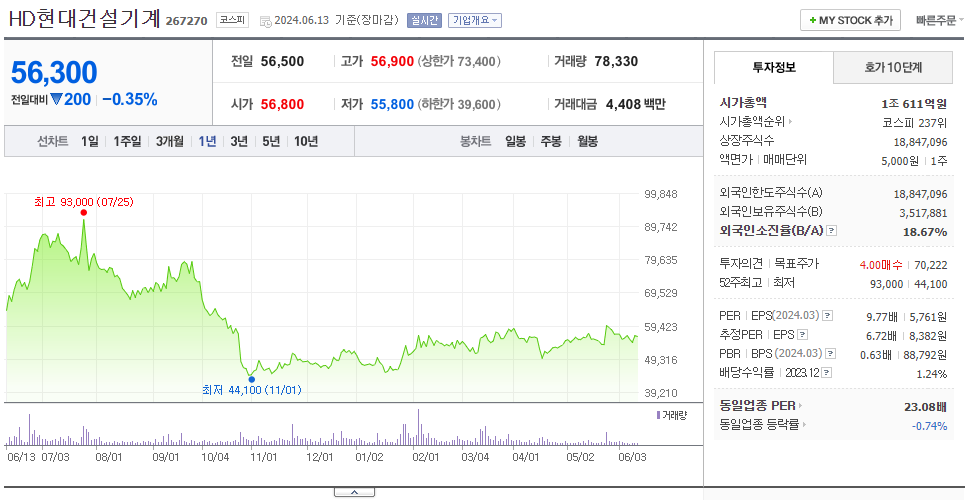Click the 거래대금 value 4,408
Screen dimensions: 968x500
[x=625, y=104]
